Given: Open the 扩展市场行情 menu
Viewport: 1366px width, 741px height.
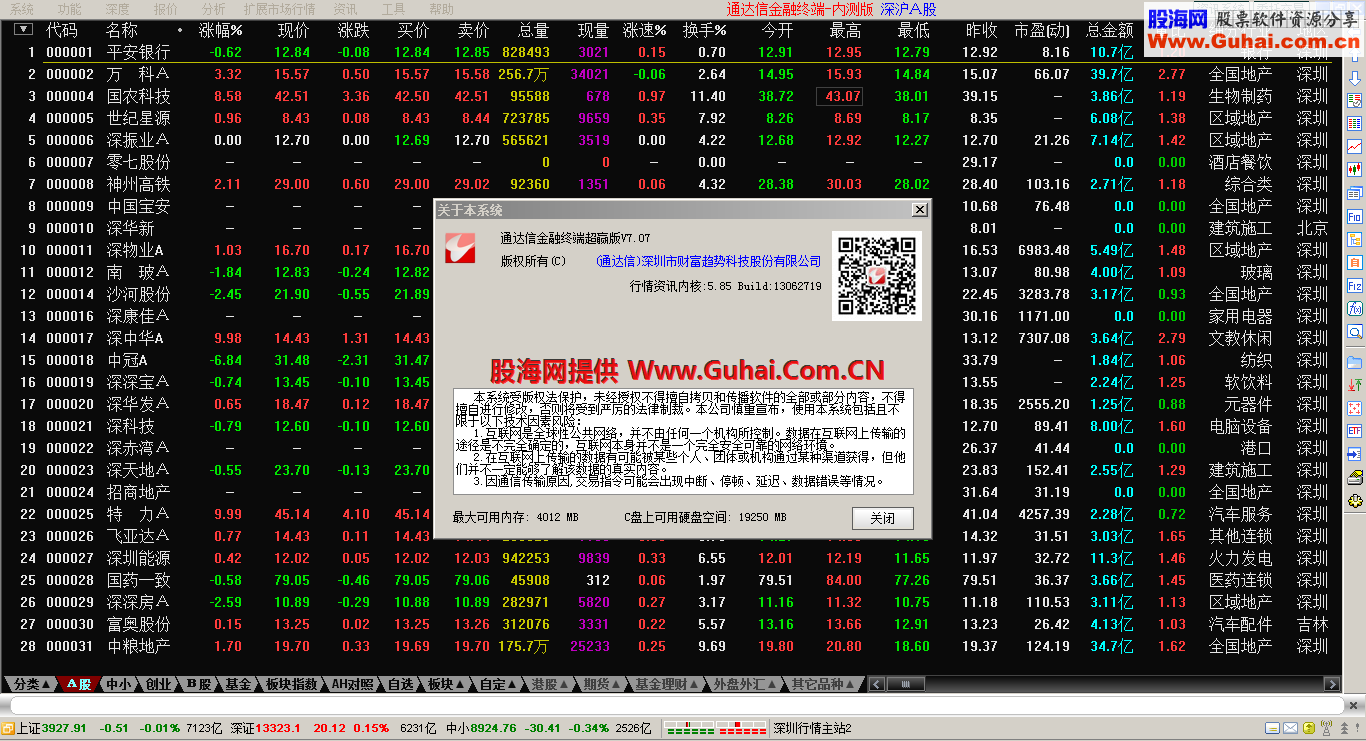Looking at the screenshot, I should click(x=279, y=9).
